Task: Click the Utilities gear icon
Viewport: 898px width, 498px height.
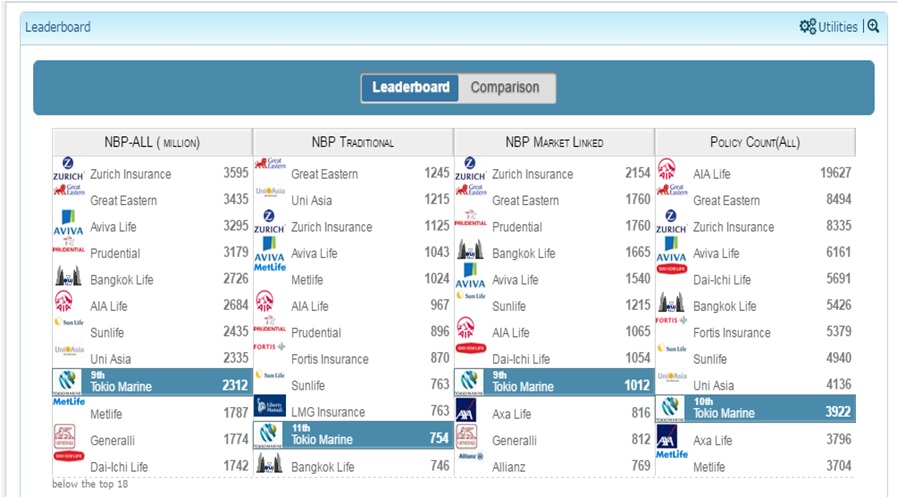Action: (x=807, y=27)
